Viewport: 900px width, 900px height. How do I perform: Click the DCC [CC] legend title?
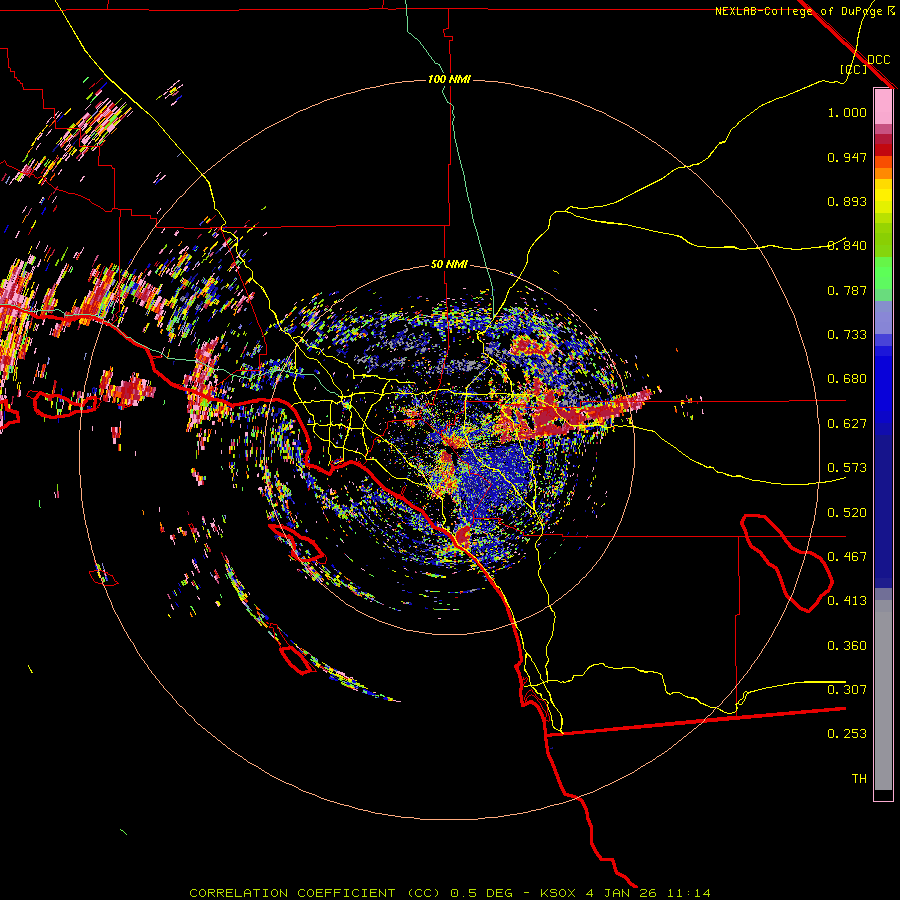(x=865, y=64)
